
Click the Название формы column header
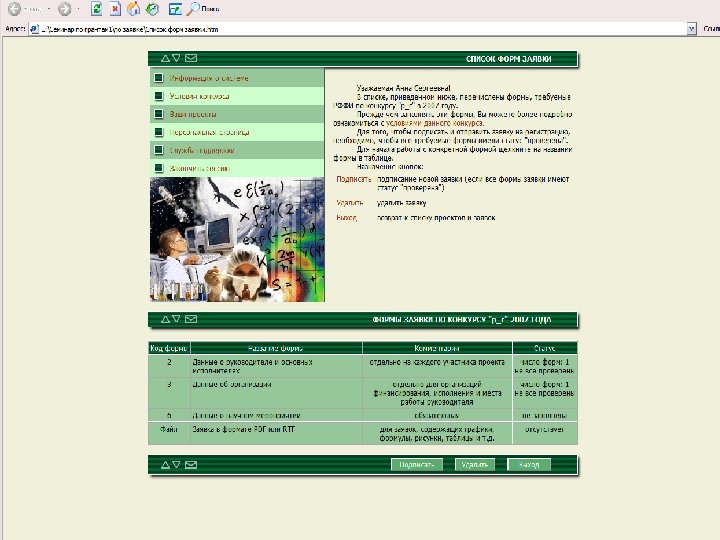pos(276,348)
